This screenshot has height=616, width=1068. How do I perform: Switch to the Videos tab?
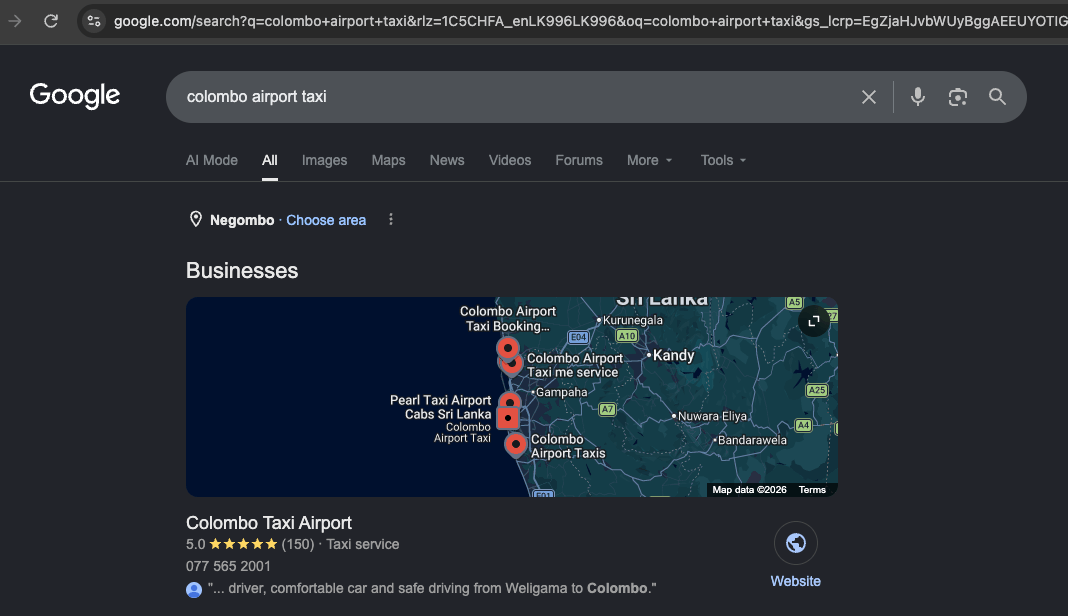point(509,160)
